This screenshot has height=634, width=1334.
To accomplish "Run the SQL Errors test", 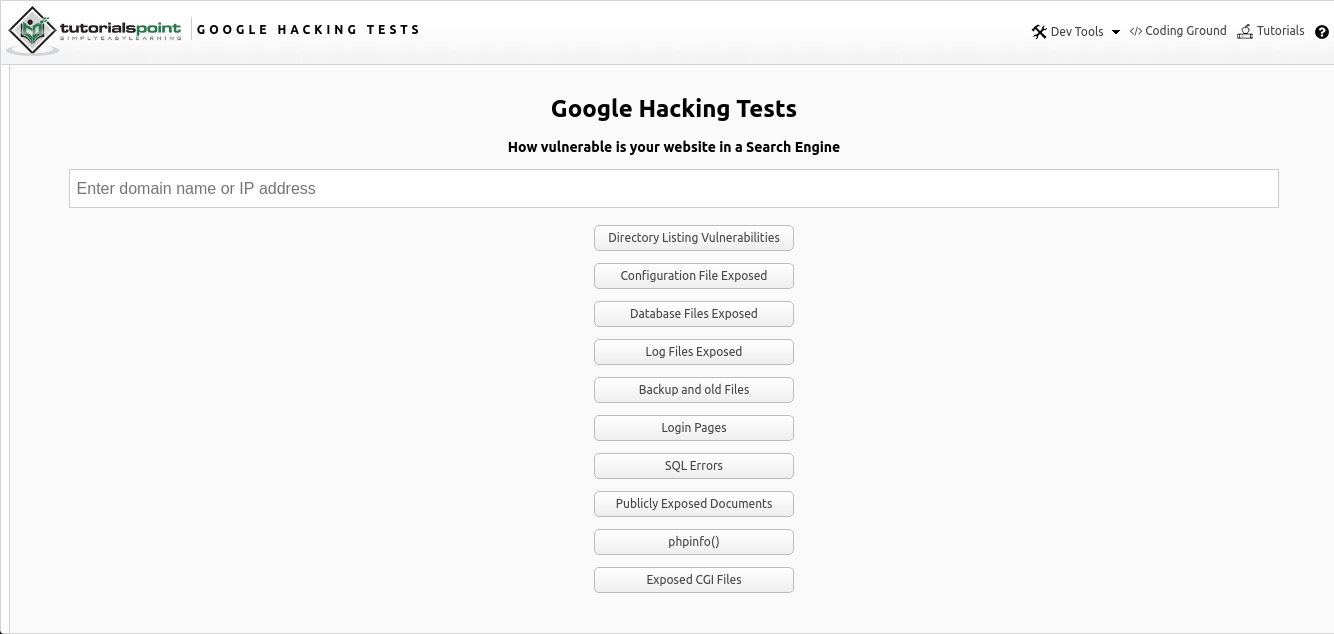I will click(x=693, y=466).
